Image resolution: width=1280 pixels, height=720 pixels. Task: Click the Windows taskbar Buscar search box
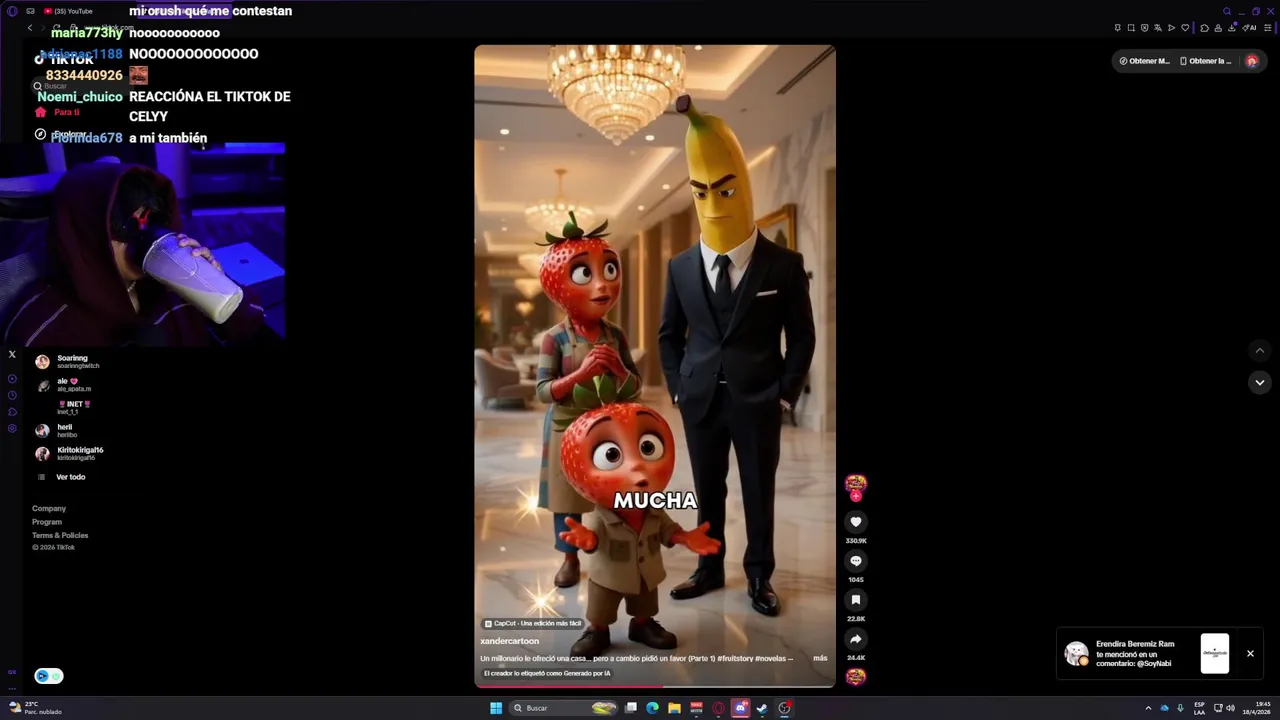[565, 708]
